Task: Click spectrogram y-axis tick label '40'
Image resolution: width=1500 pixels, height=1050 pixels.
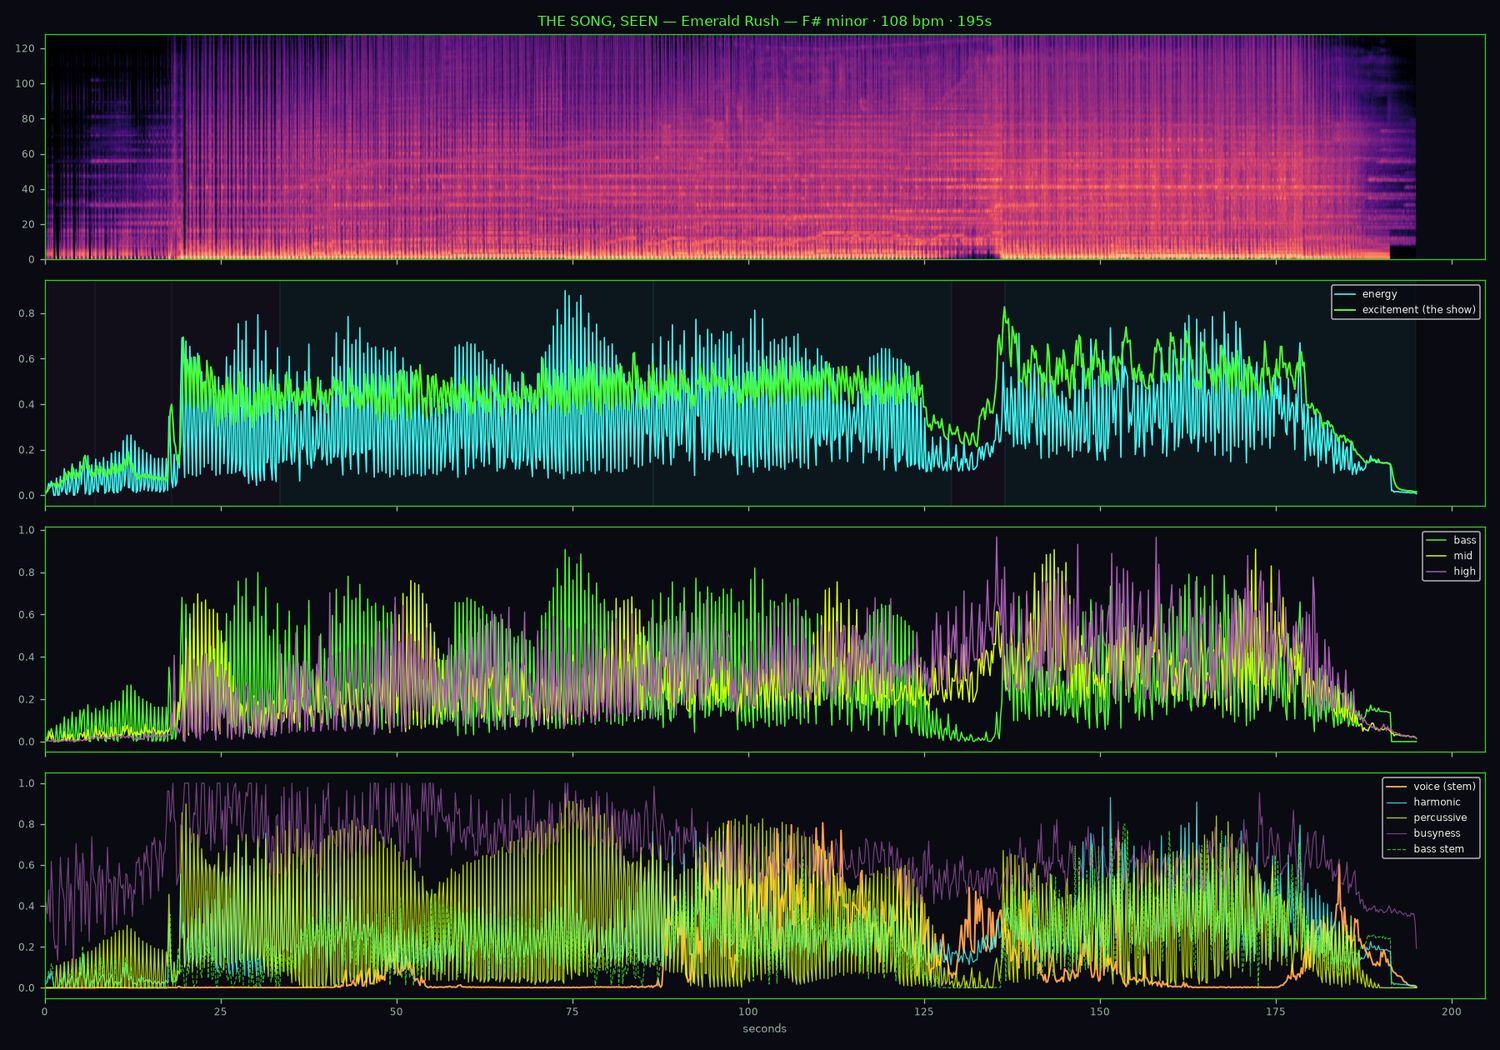Action: tap(28, 189)
